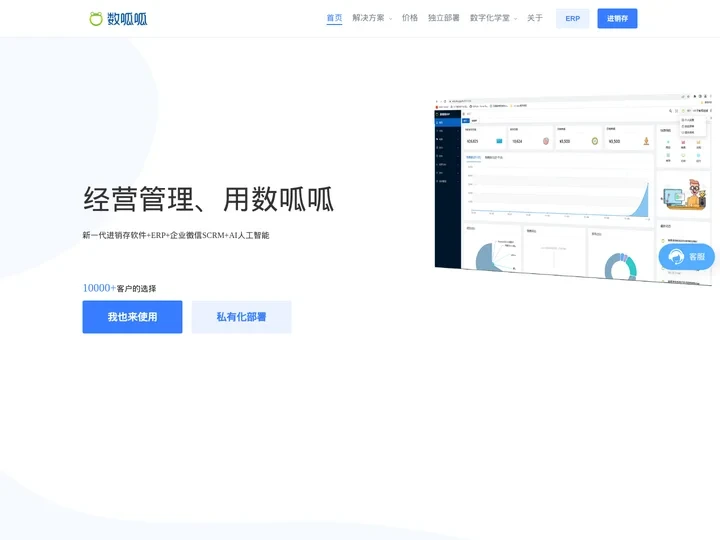This screenshot has height=540, width=720.
Task: Click the 经营管理、用数呱呱 headline
Action: click(208, 199)
